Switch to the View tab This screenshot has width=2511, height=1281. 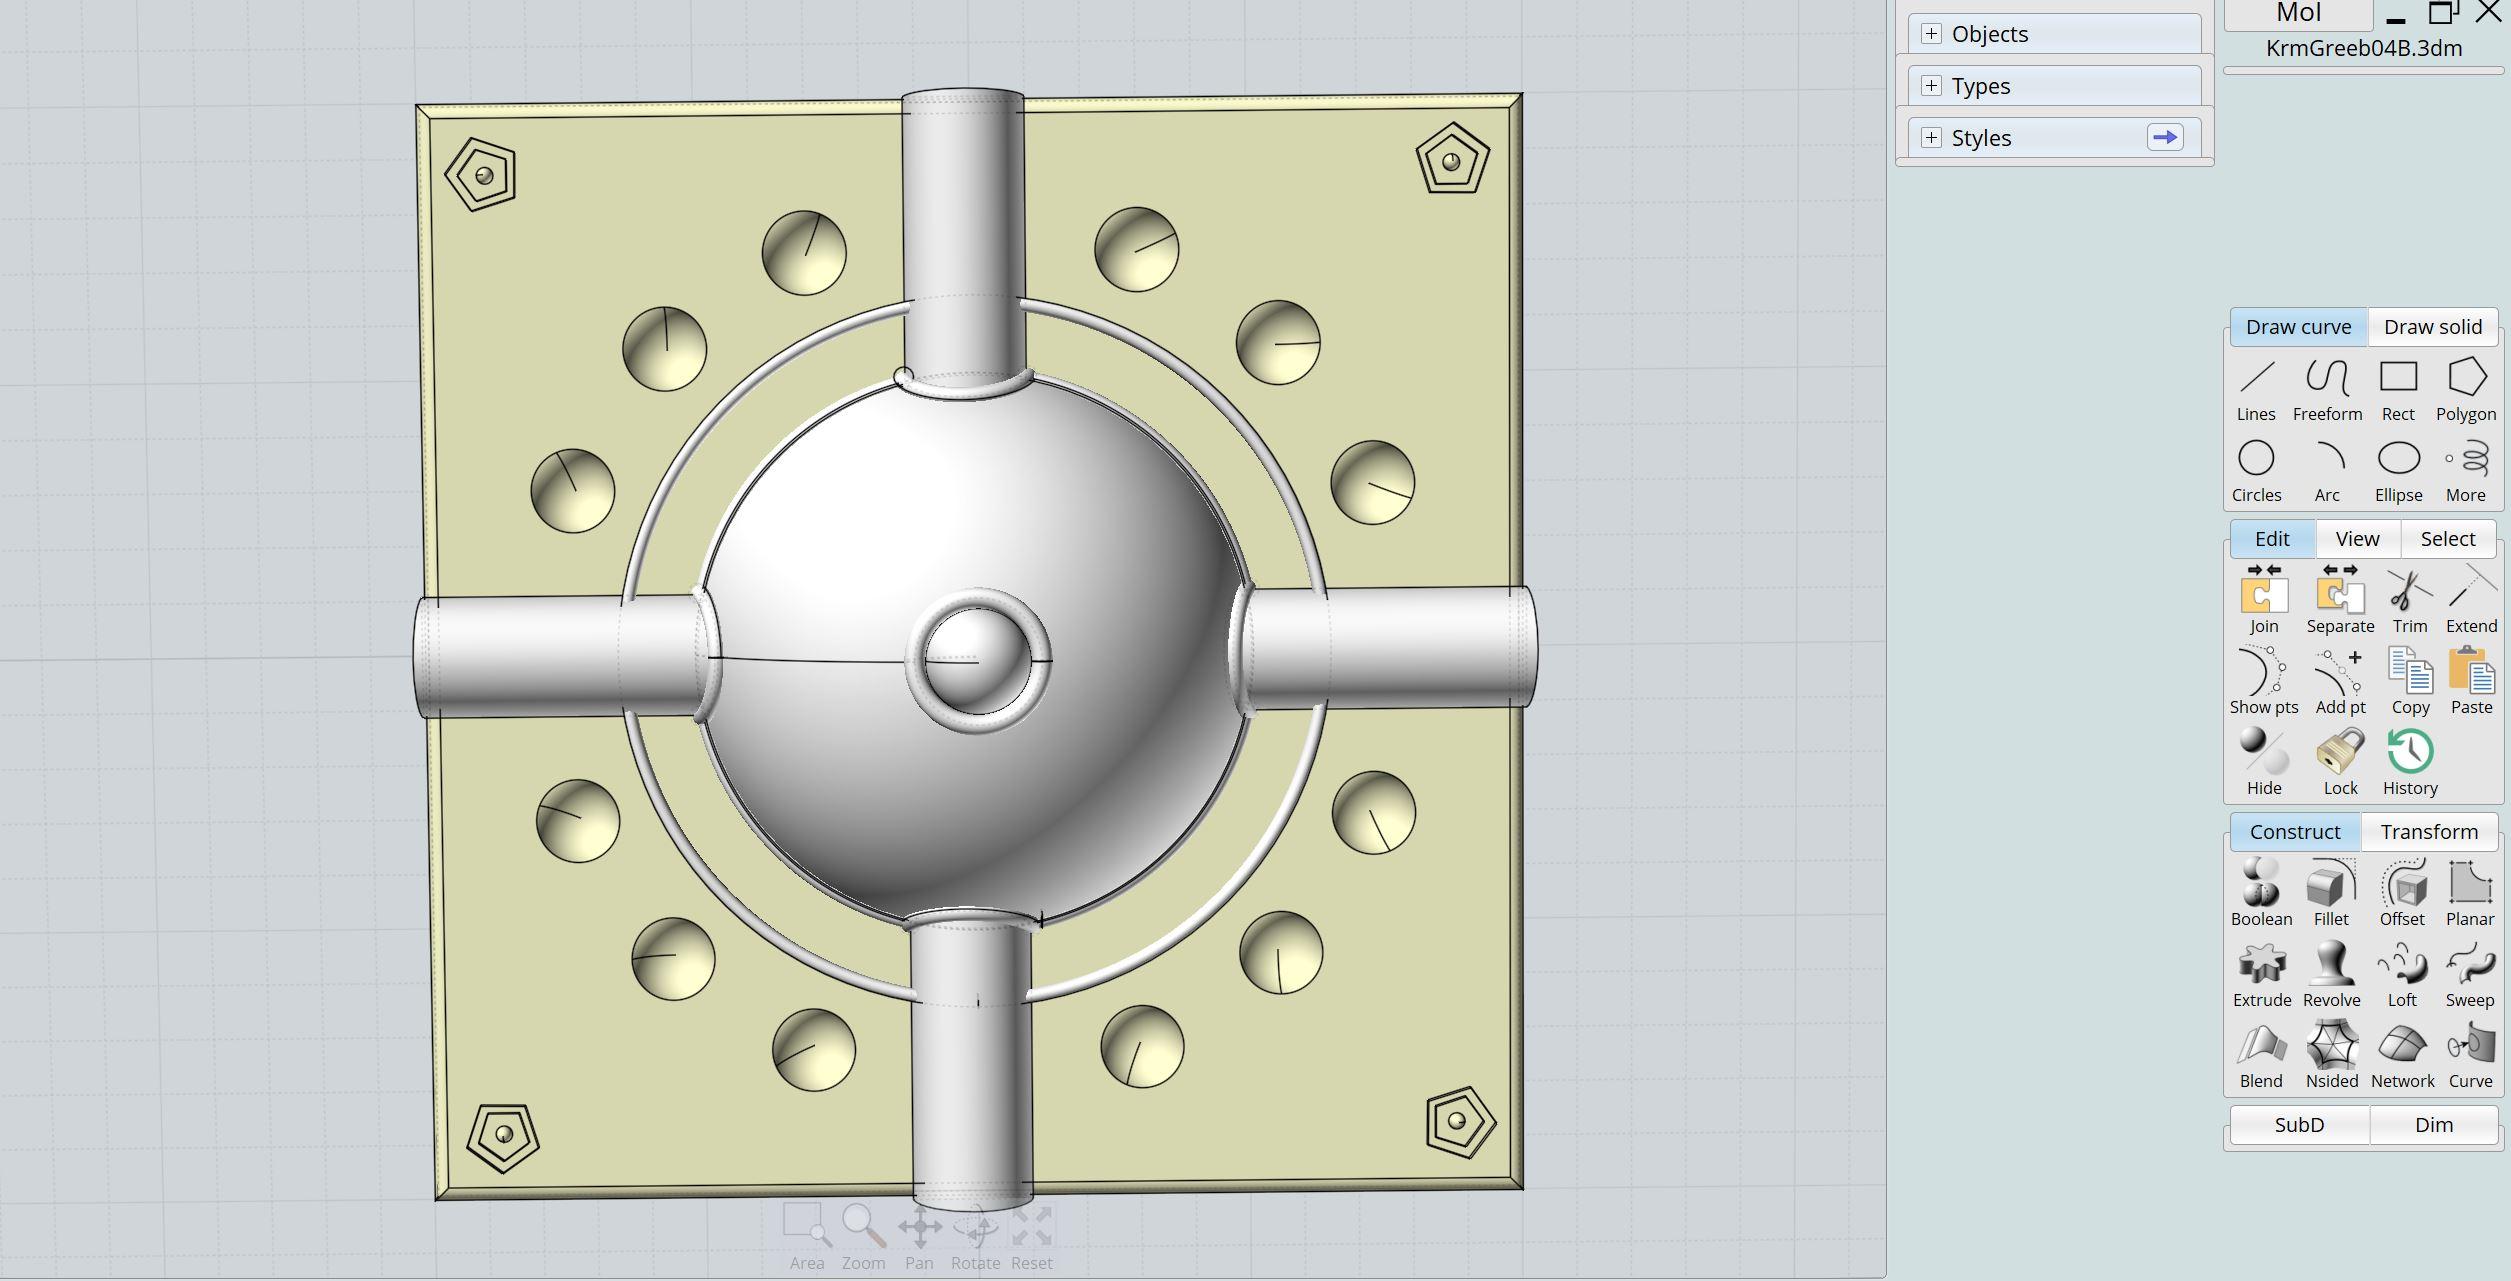[2357, 539]
